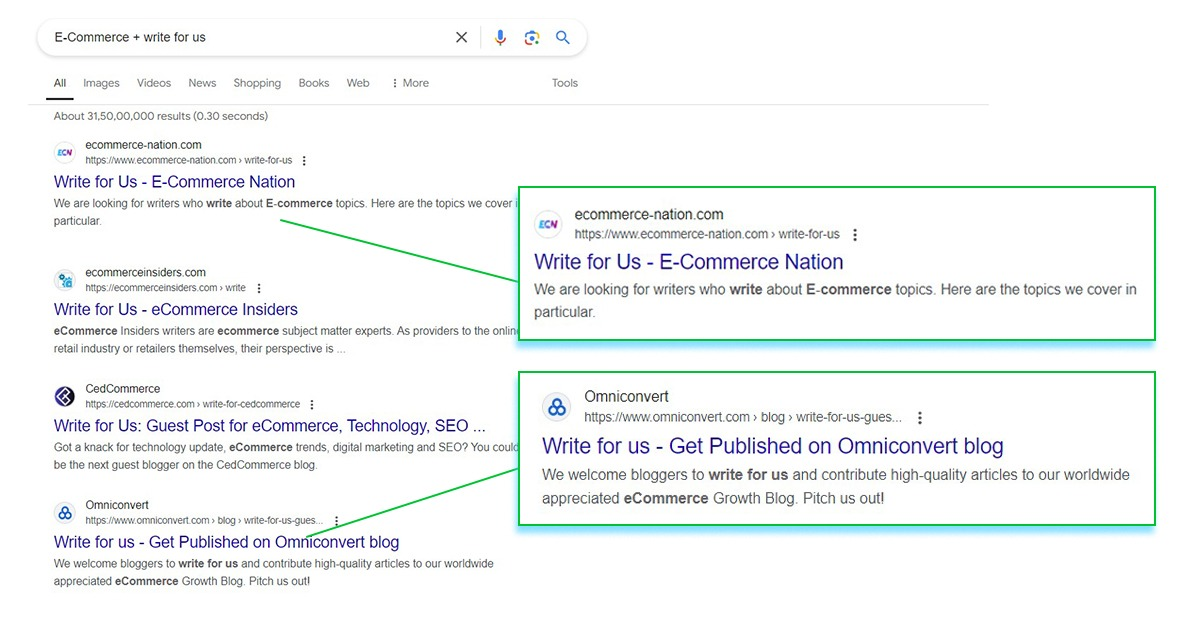Screen dimensions: 1200x628
Task: Open options dots beside ecommerceinsiders.com URL
Action: click(x=259, y=288)
